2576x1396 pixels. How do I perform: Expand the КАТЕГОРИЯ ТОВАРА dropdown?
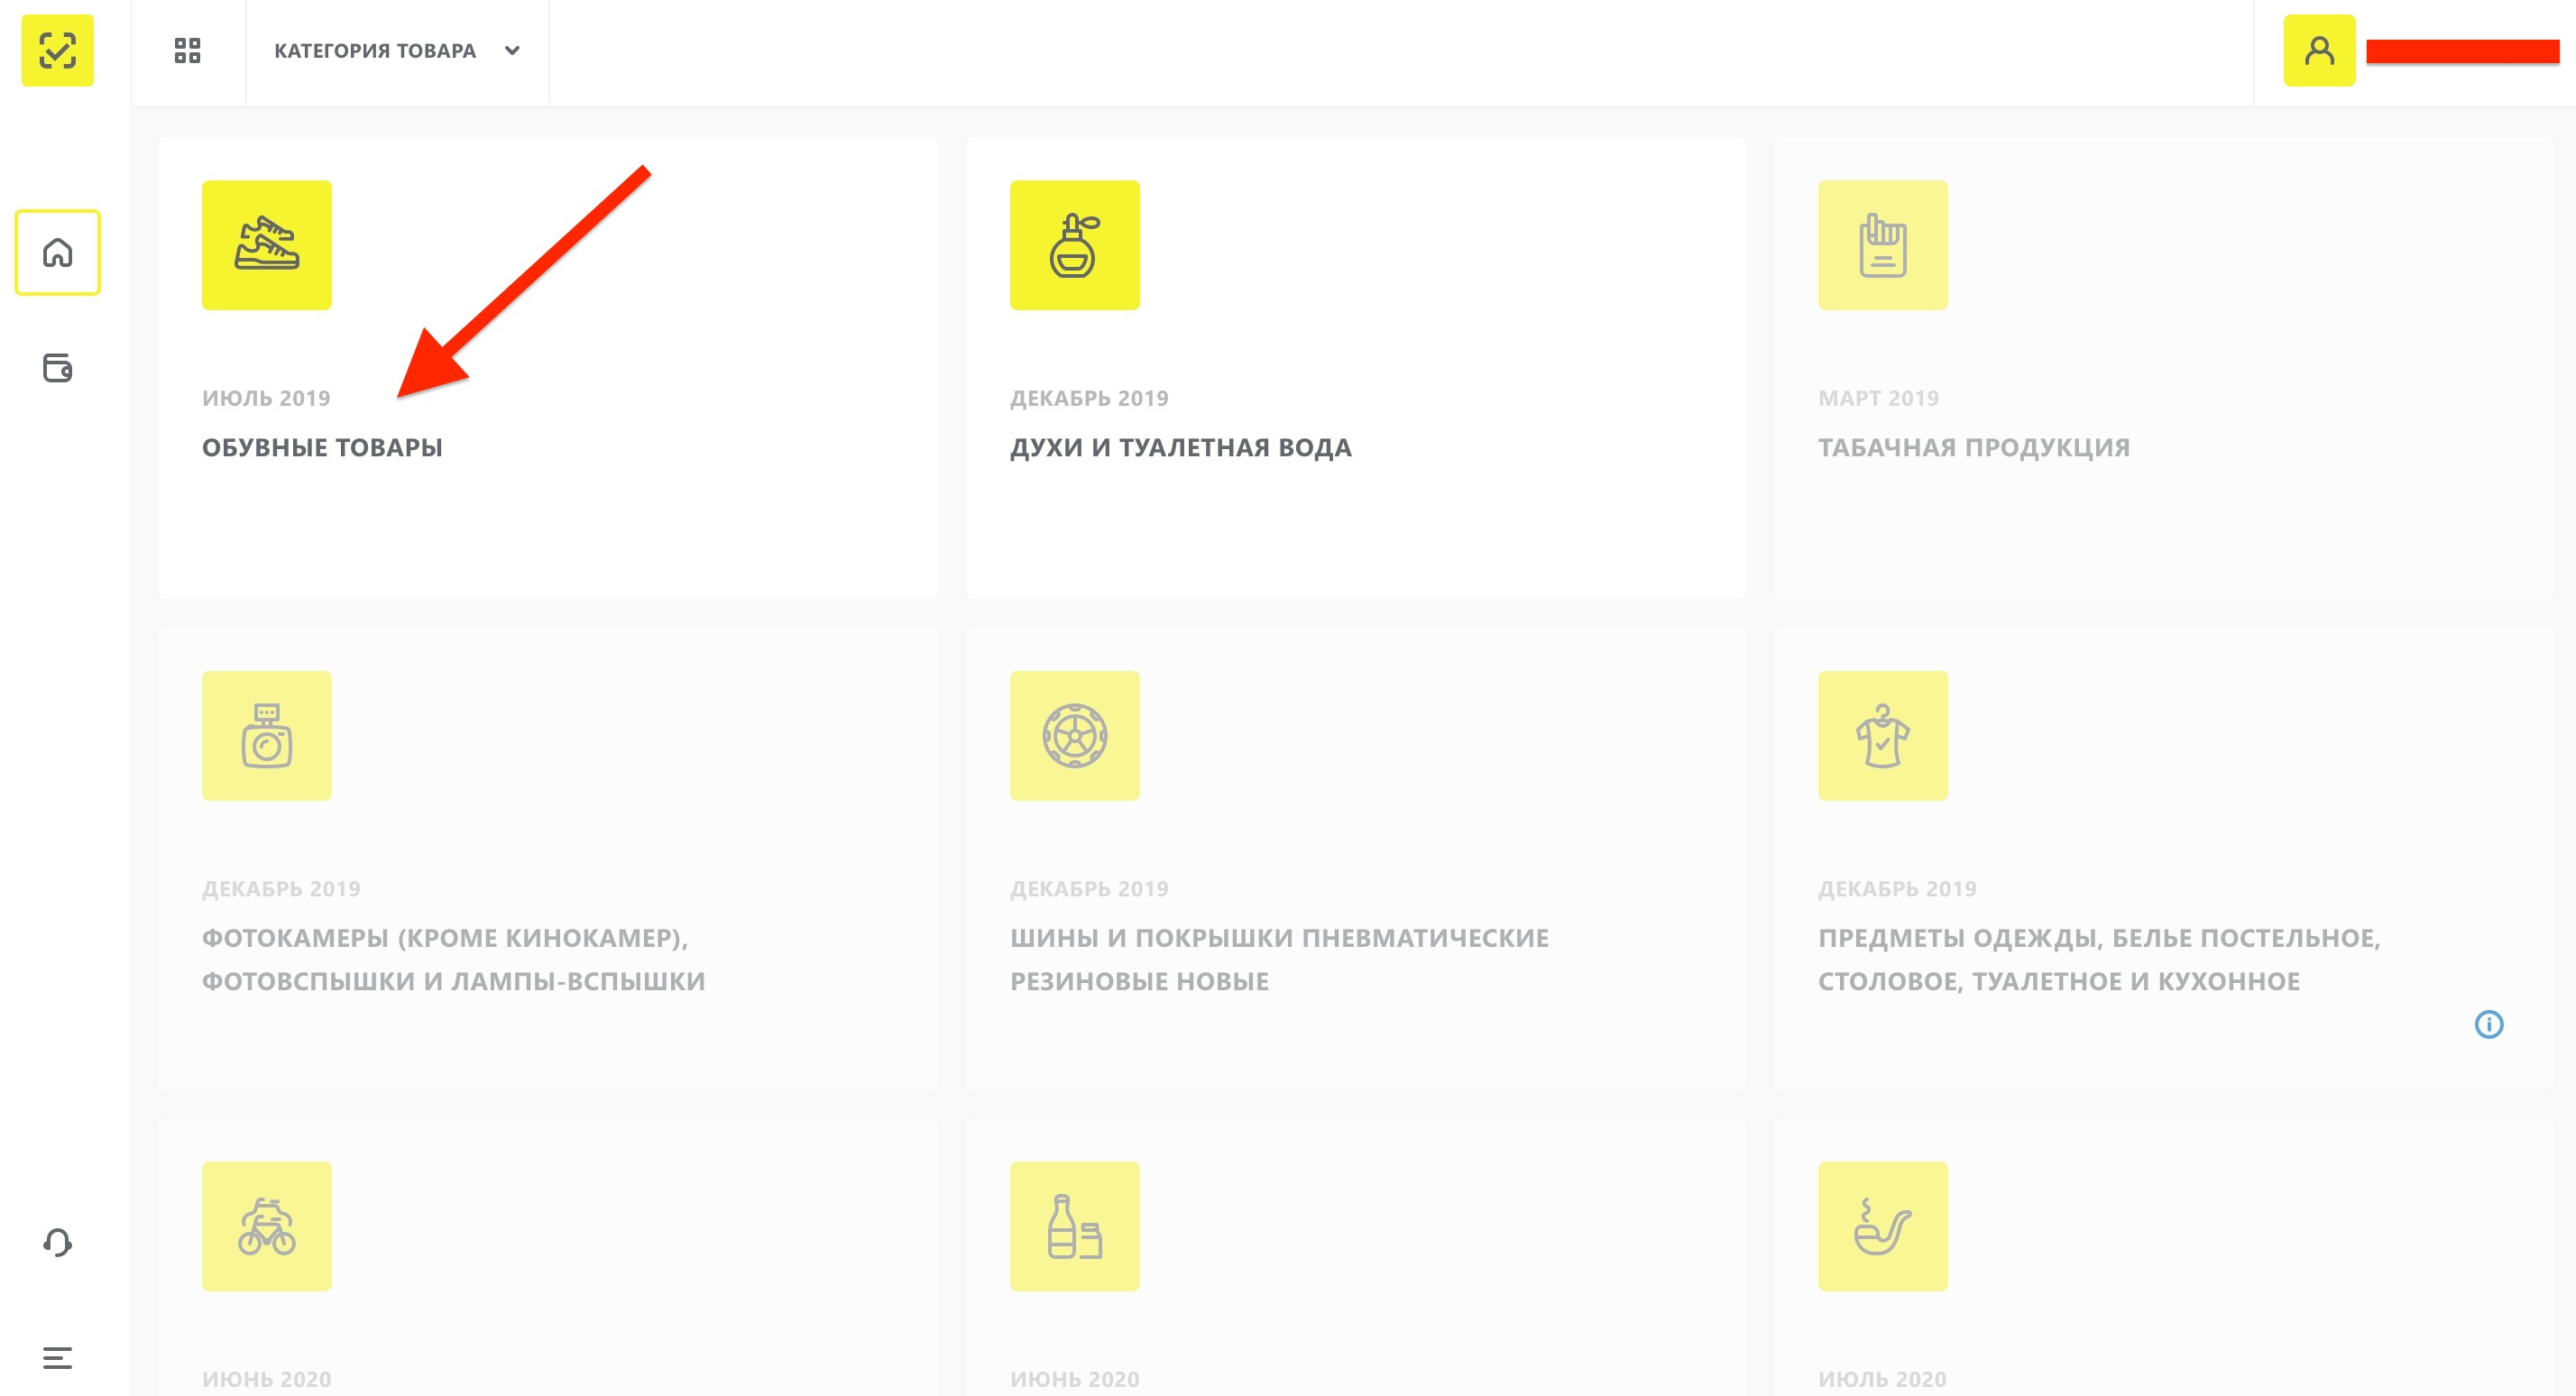pos(397,51)
